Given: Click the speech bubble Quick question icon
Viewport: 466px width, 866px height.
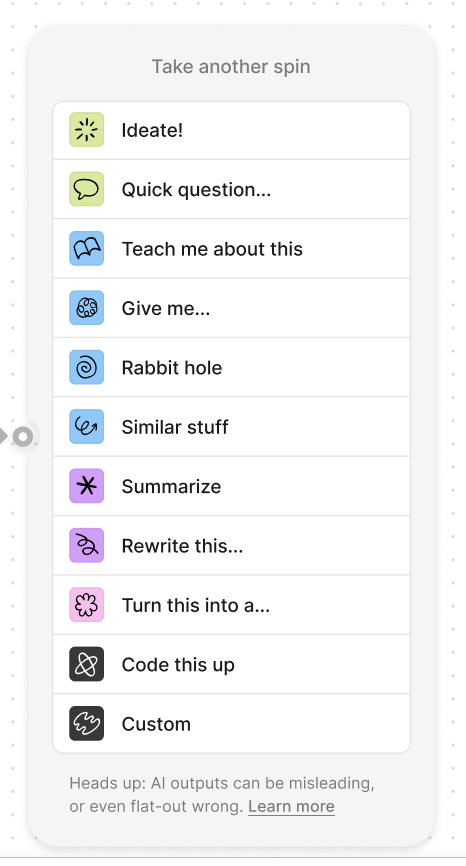Looking at the screenshot, I should tap(87, 189).
